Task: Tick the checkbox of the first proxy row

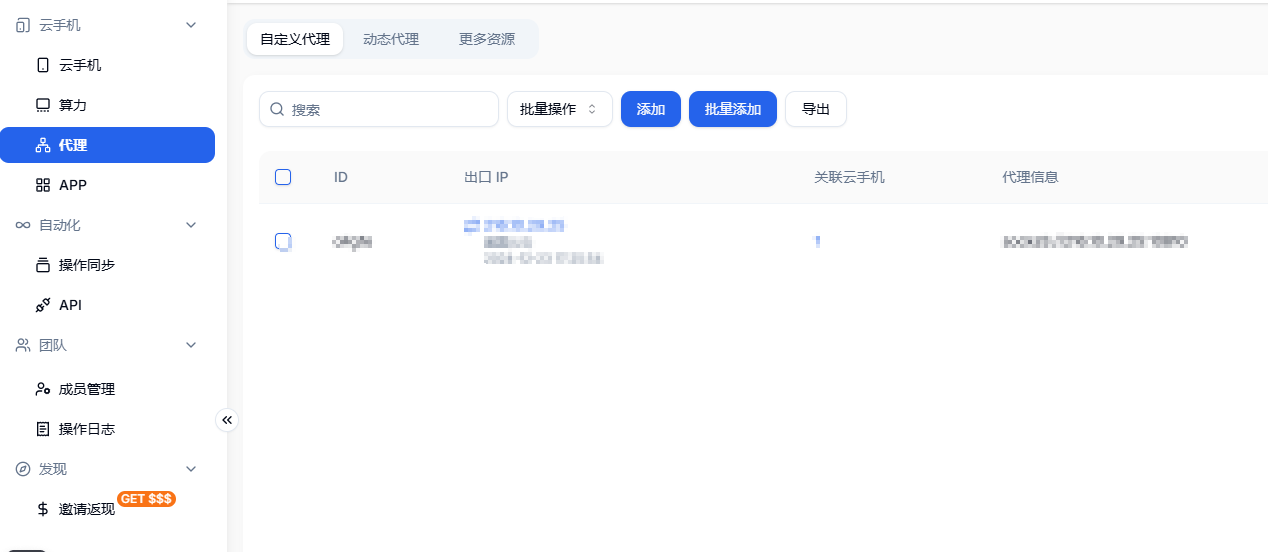Action: 283,241
